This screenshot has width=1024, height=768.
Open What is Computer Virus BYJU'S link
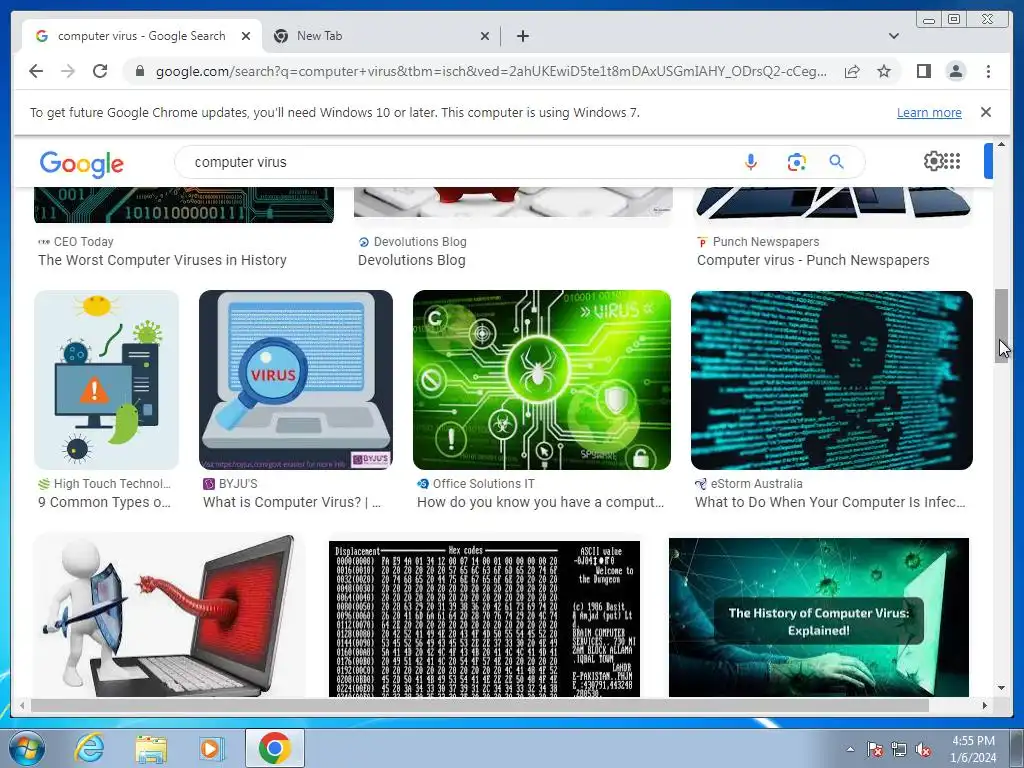pos(292,502)
